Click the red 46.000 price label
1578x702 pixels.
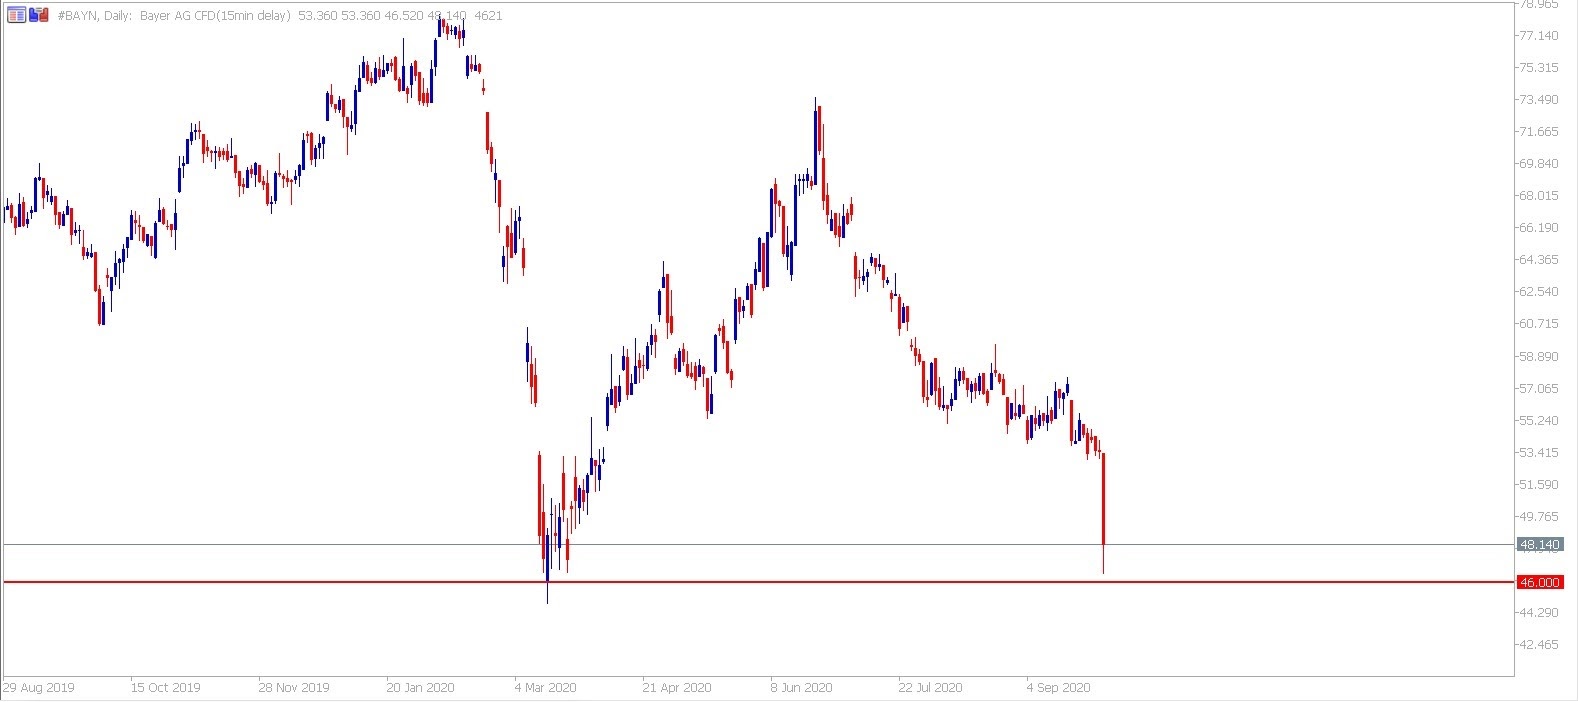(x=1539, y=582)
